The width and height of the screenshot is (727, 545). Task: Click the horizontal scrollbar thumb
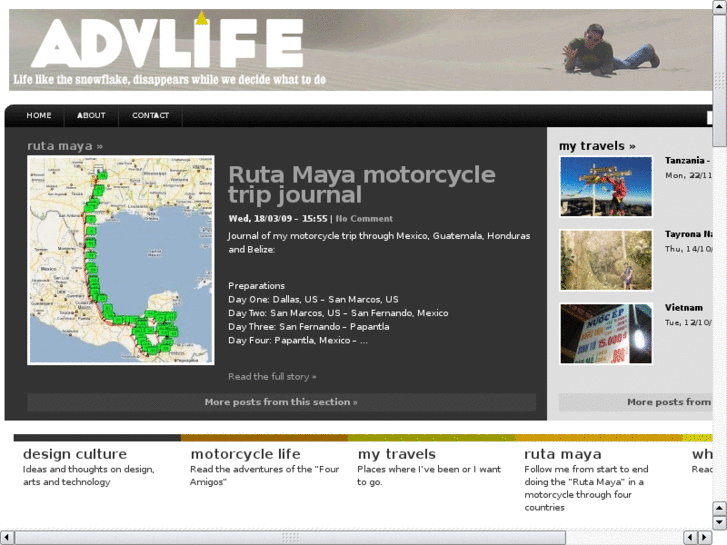[290, 538]
